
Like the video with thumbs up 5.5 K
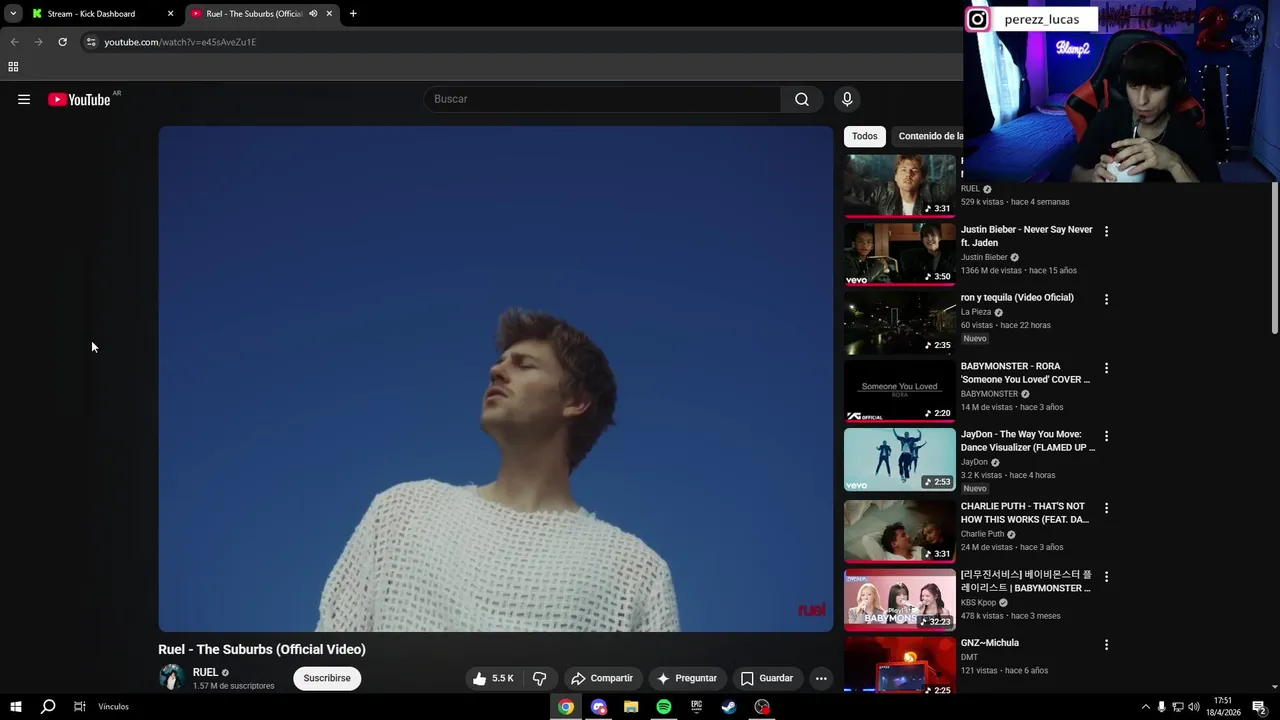[493, 678]
